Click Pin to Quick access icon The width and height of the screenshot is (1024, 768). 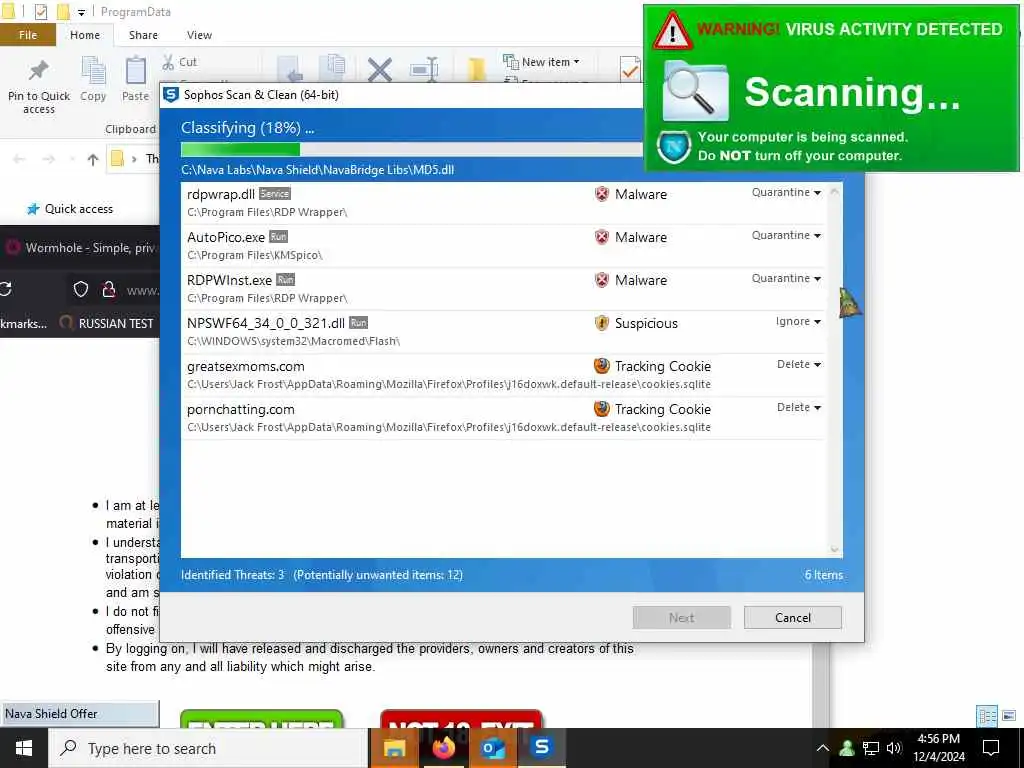[x=39, y=70]
